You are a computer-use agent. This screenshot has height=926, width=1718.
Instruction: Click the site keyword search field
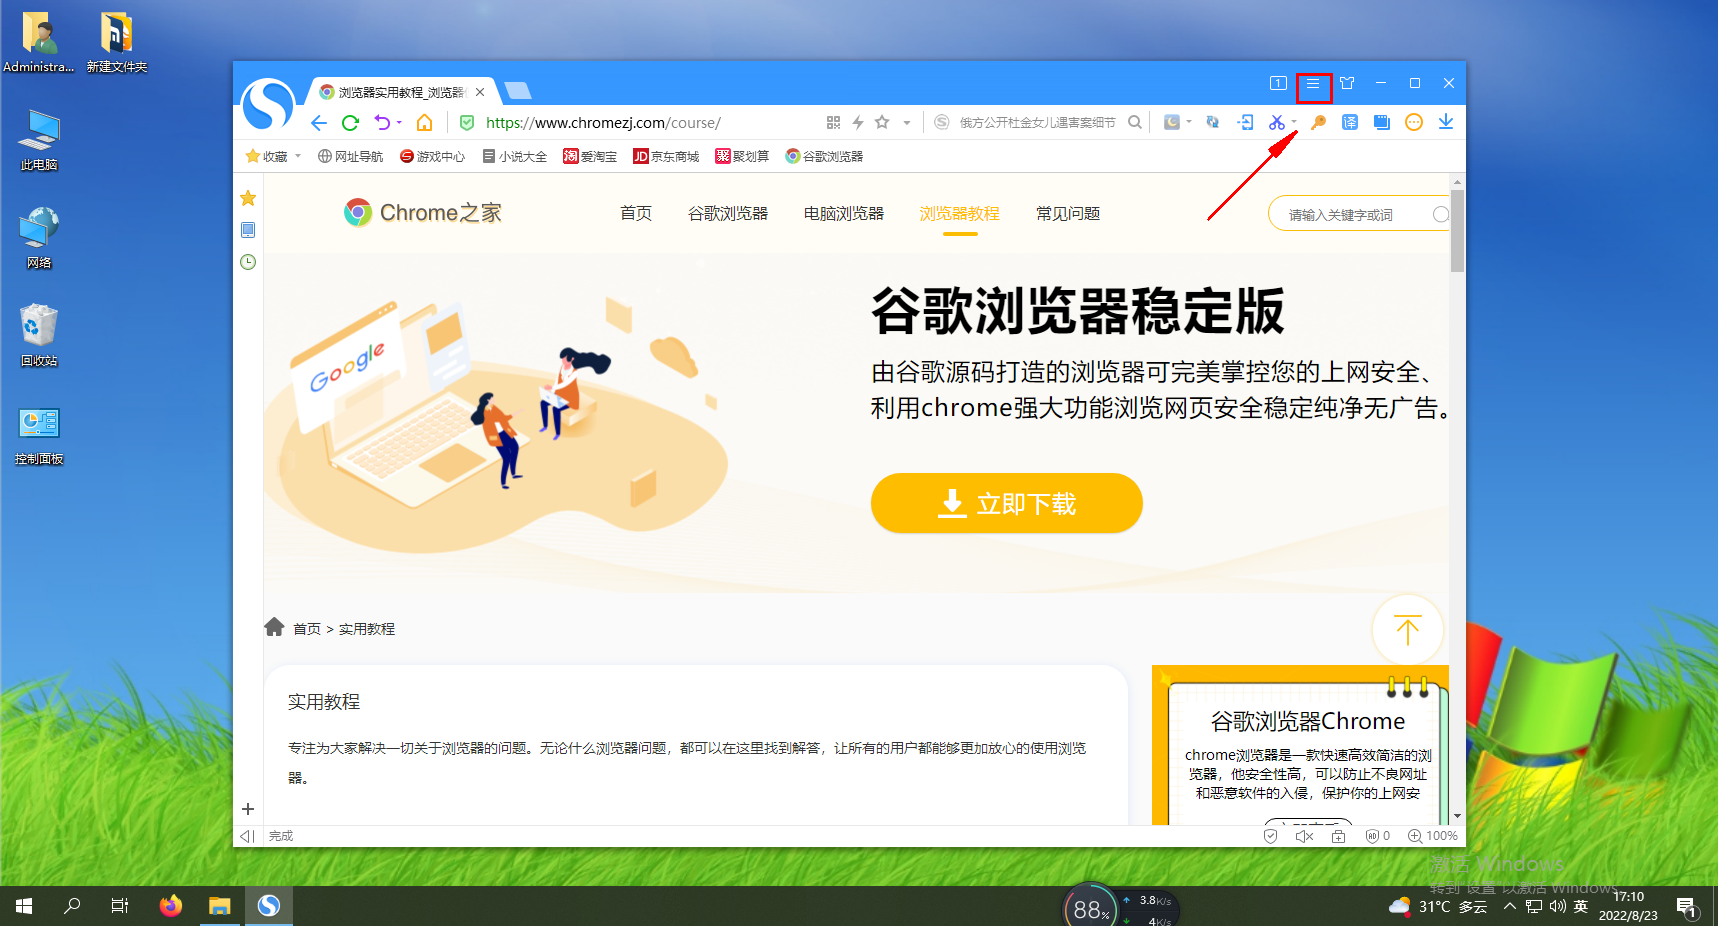point(1358,214)
